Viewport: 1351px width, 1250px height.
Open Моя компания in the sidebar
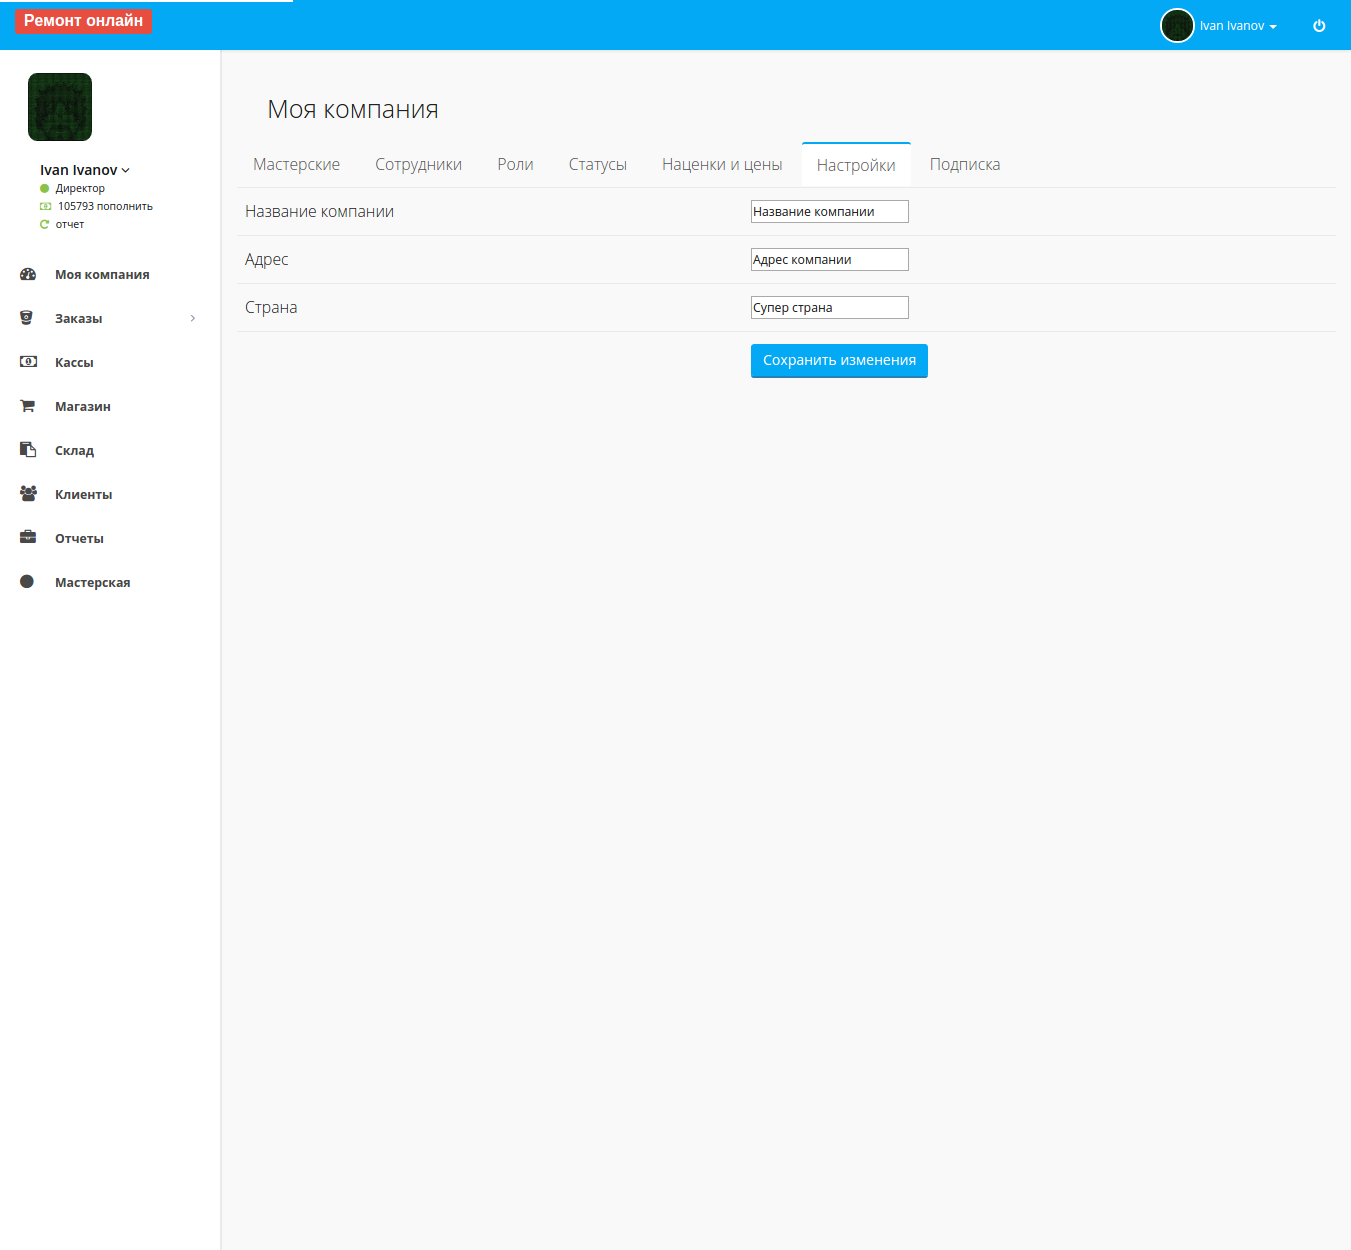pos(102,274)
